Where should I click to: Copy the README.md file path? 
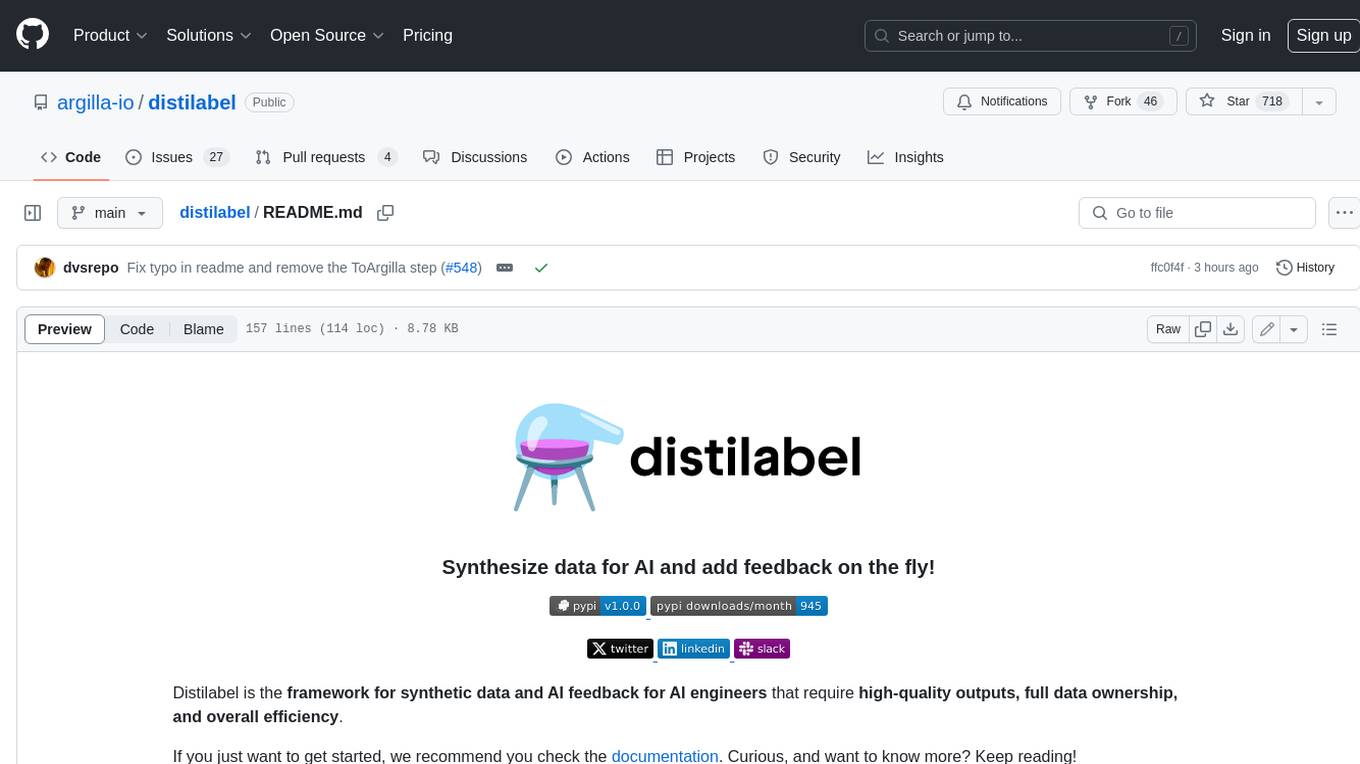coord(385,213)
